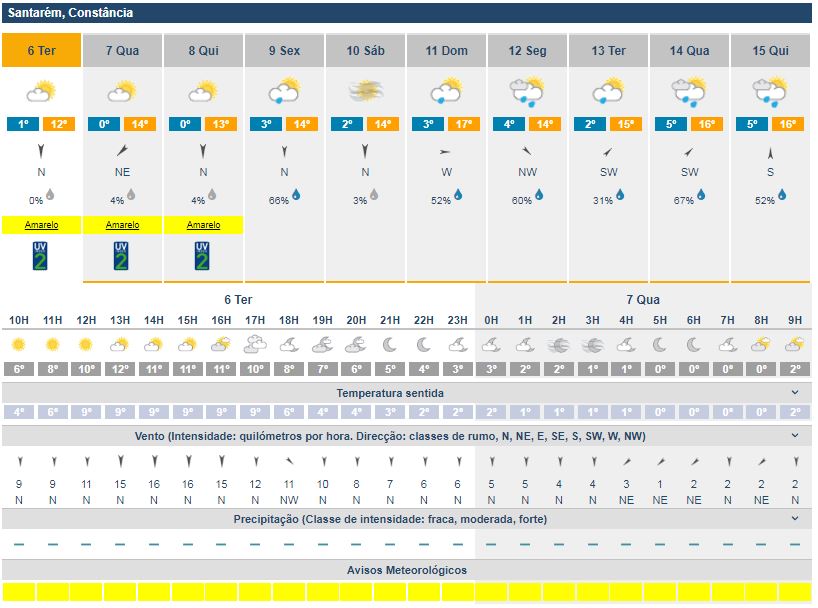Collapse the Temperatura sentida section
The width and height of the screenshot is (818, 608).
(x=795, y=393)
